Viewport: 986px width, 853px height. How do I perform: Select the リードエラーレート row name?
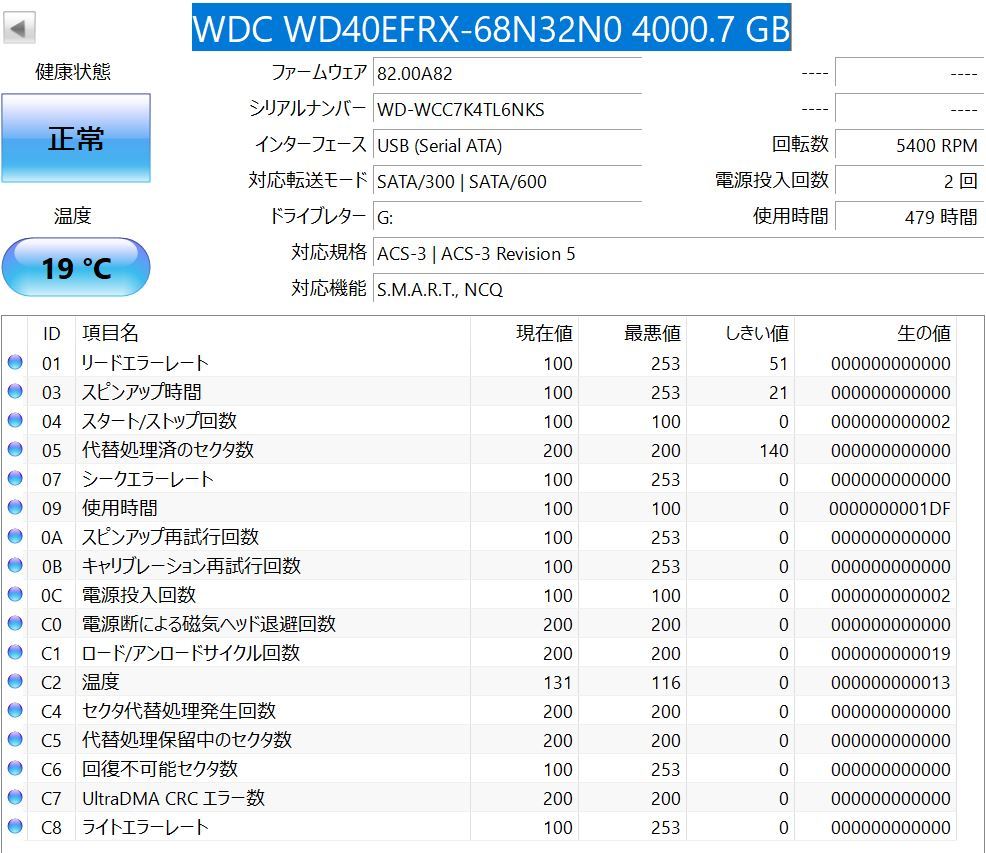pos(145,363)
